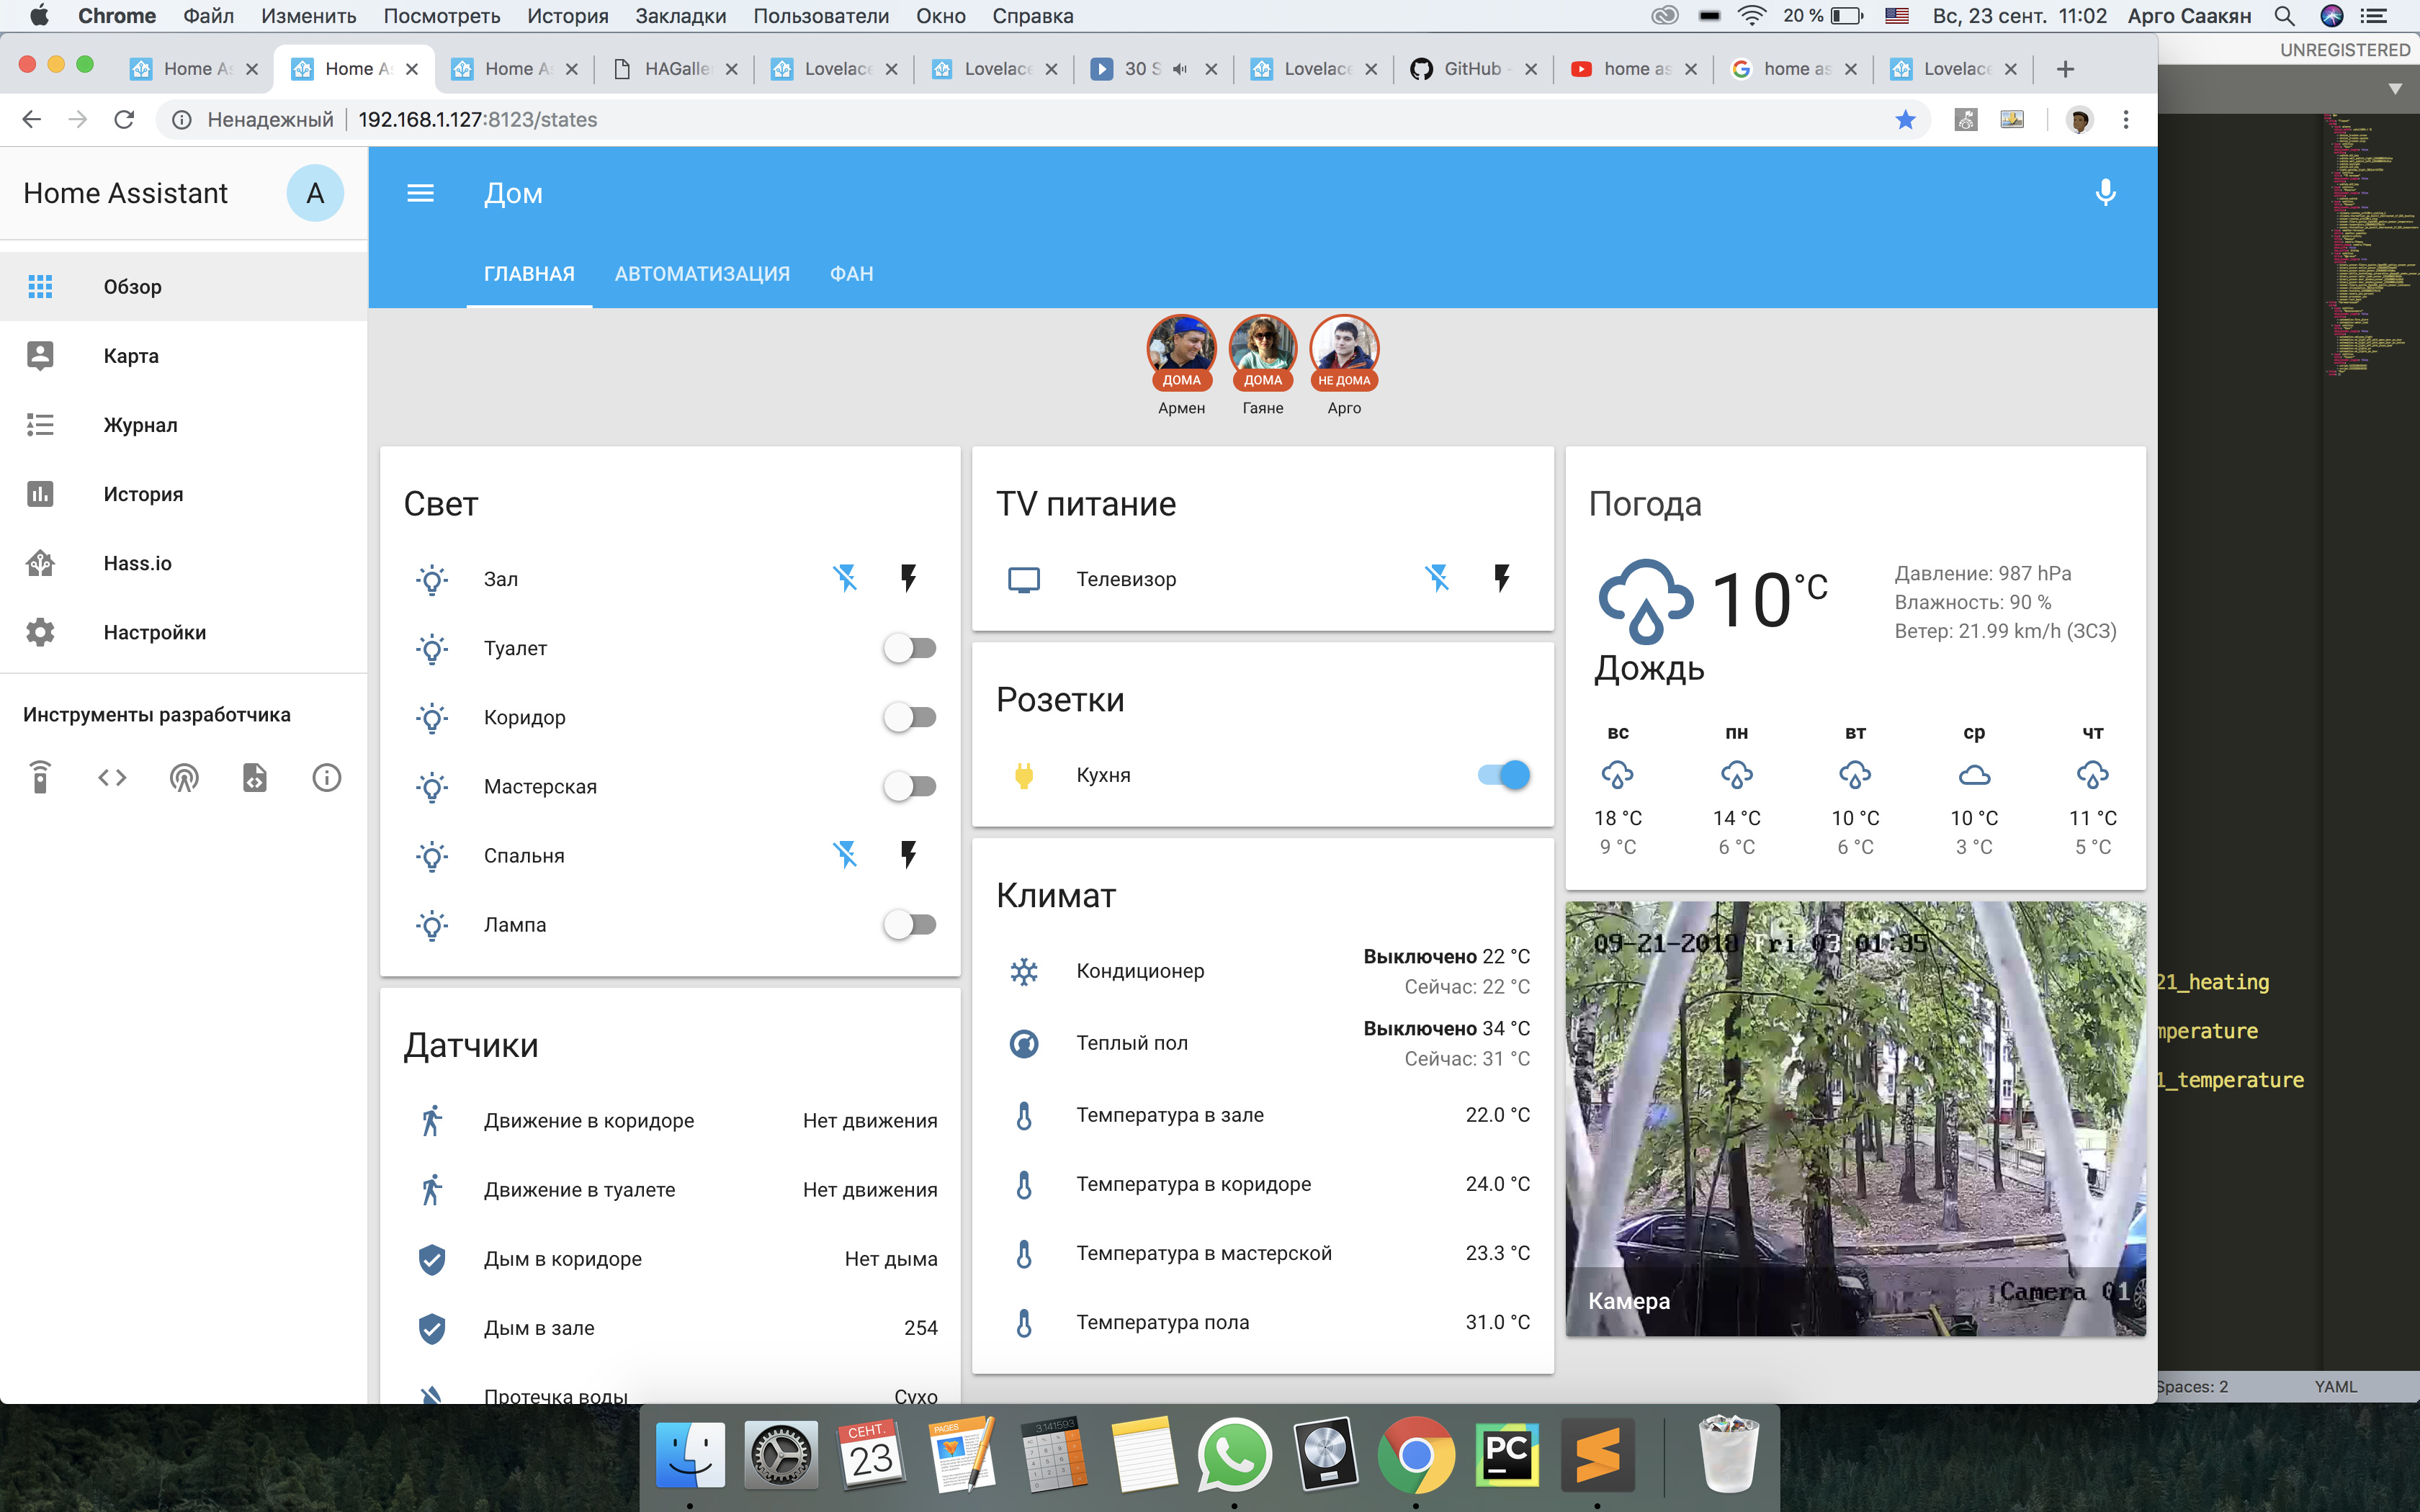The height and width of the screenshot is (1512, 2420).
Task: Toggle the Туалет light switch
Action: 910,648
